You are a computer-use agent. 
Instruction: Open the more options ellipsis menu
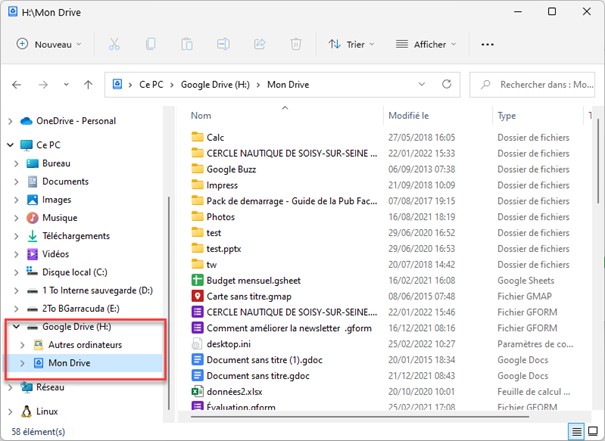tap(487, 45)
